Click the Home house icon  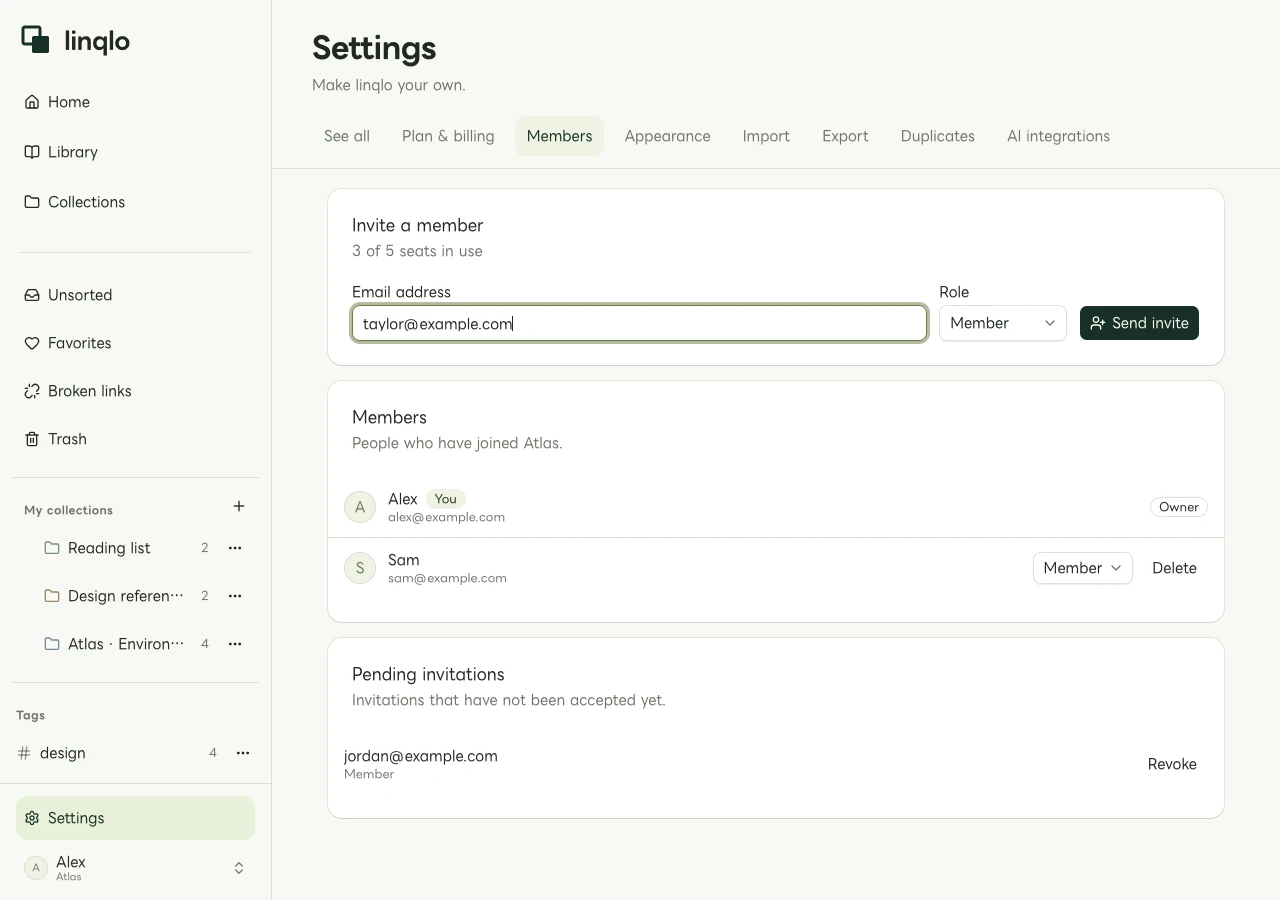[x=32, y=102]
